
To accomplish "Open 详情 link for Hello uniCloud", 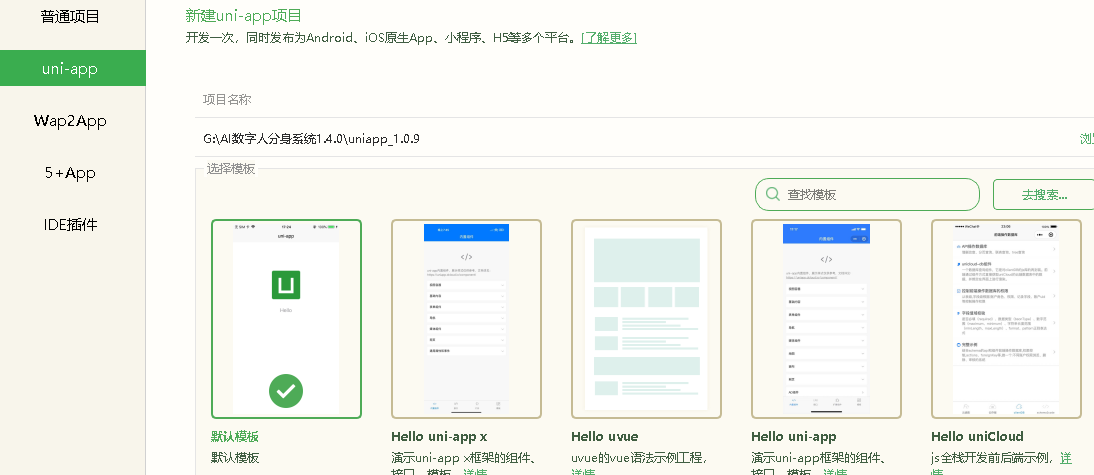I will [x=1065, y=457].
